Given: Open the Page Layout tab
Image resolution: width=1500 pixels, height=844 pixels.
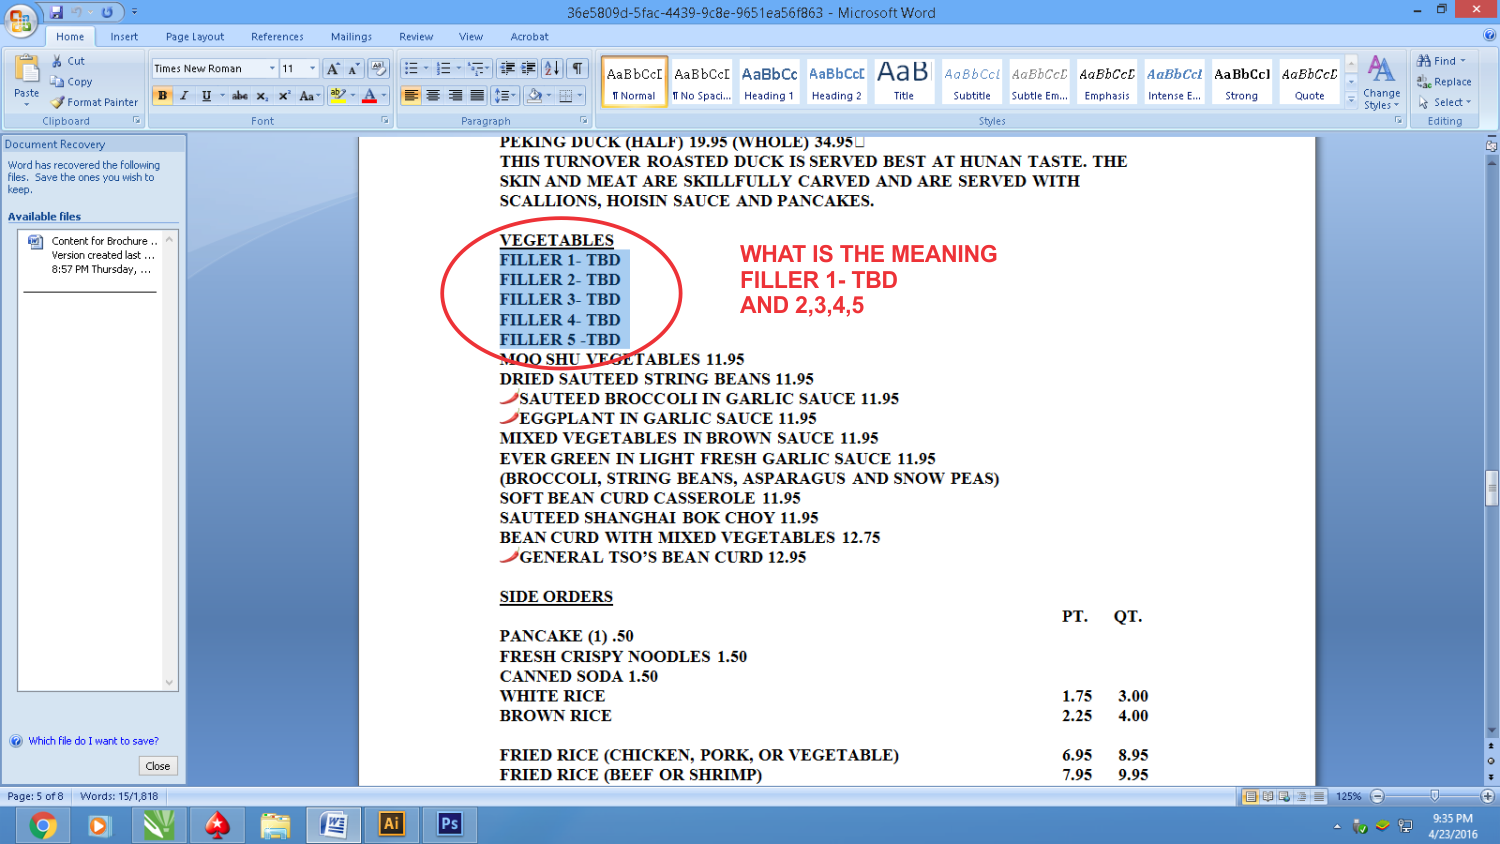Looking at the screenshot, I should 195,37.
